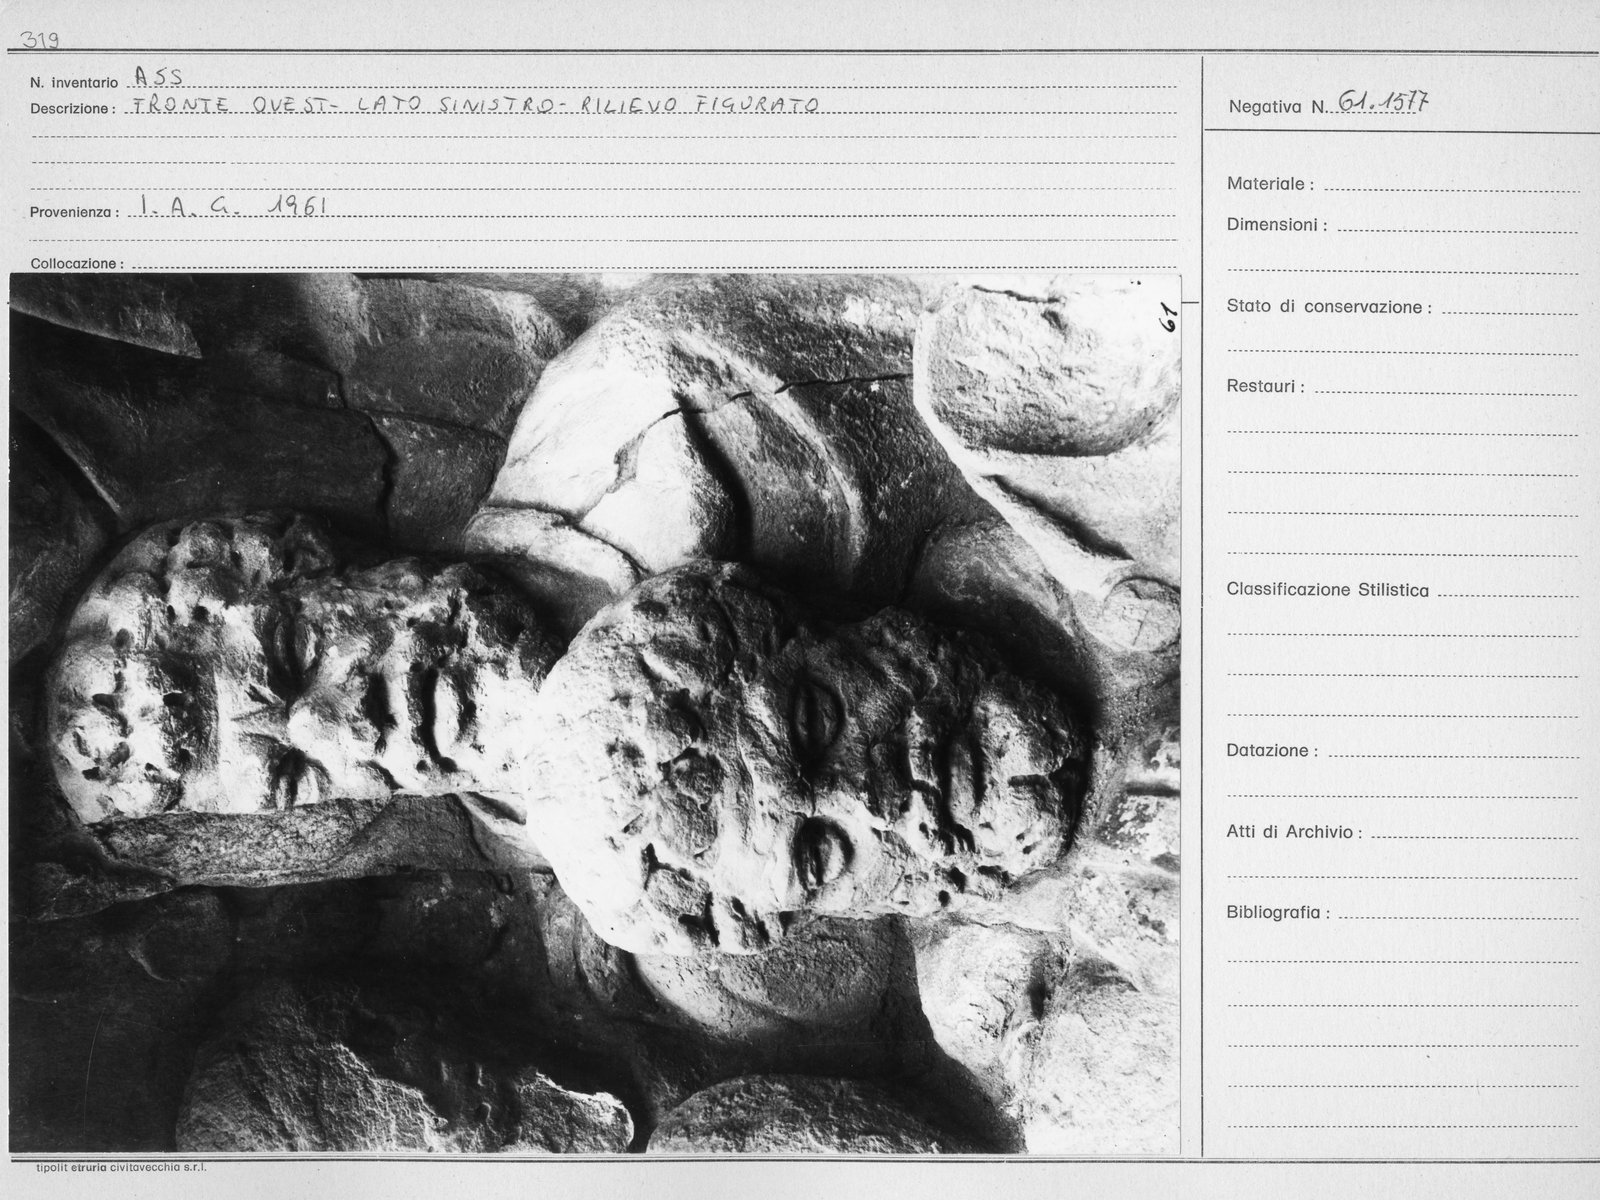Click the 'Materiale :' label
Image resolution: width=1600 pixels, height=1200 pixels.
tap(1270, 184)
